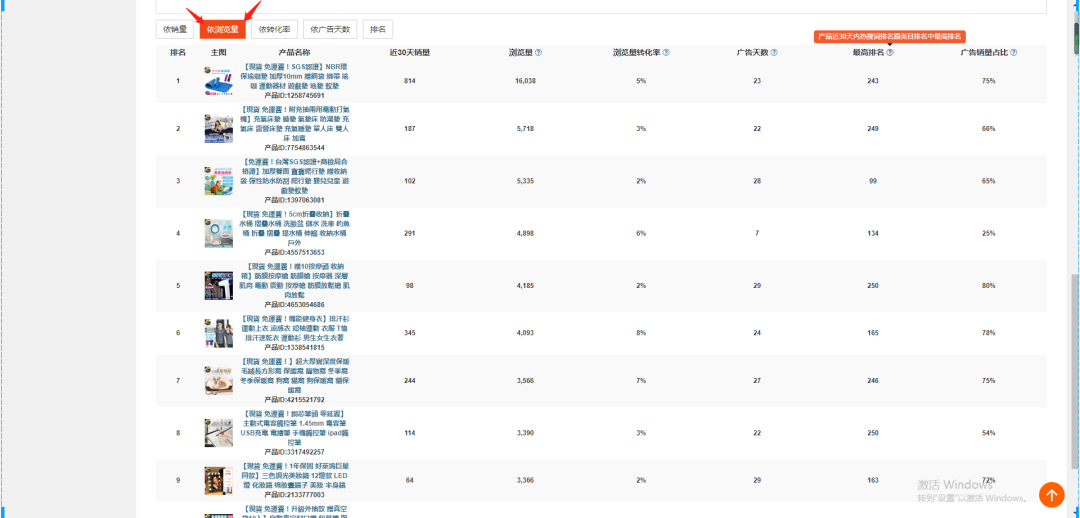Open the NBR yoga mat product link
This screenshot has width=1080, height=518.
[x=295, y=76]
